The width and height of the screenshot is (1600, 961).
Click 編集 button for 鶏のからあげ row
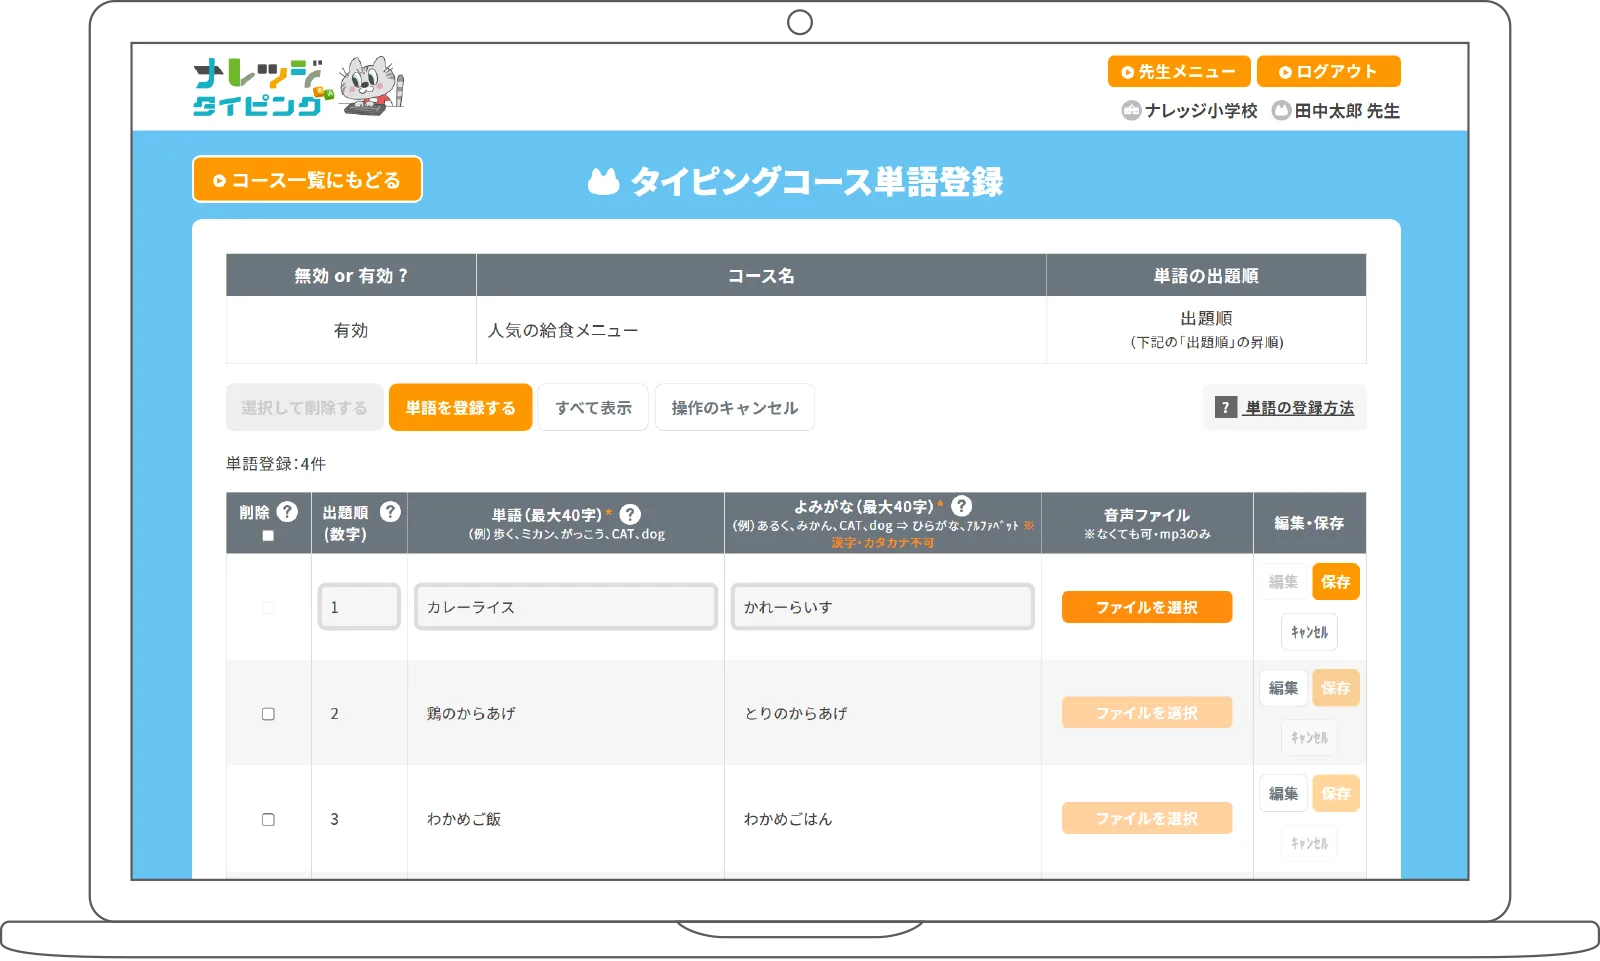click(x=1283, y=688)
